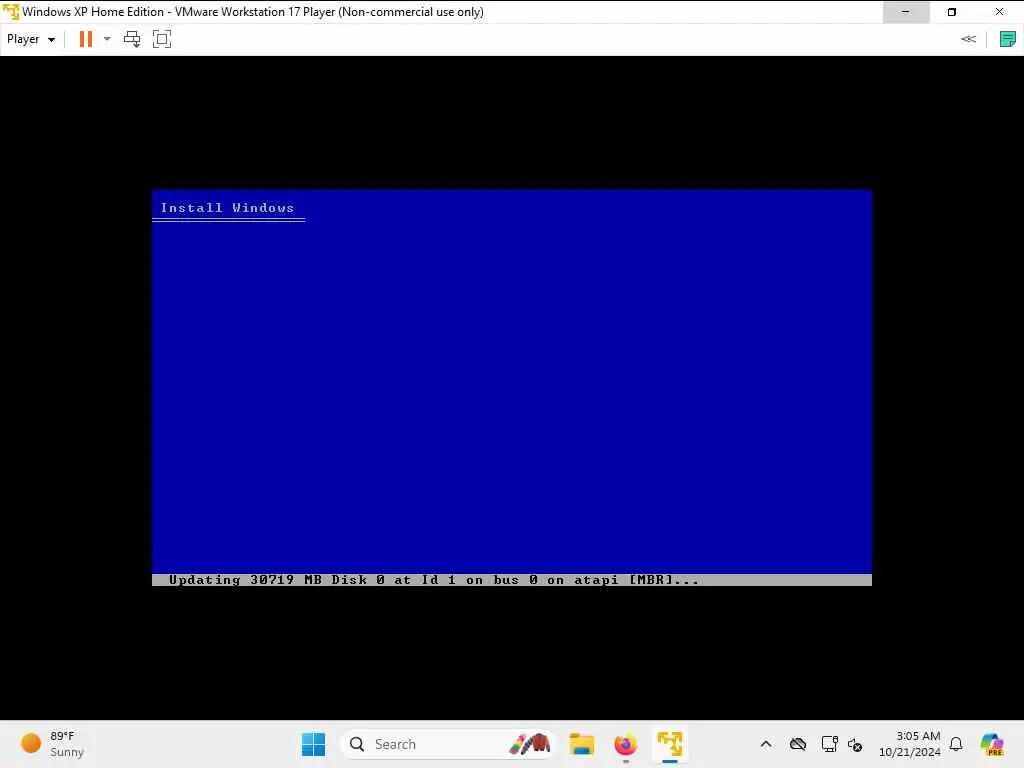Open Firefox from the taskbar

coord(626,744)
